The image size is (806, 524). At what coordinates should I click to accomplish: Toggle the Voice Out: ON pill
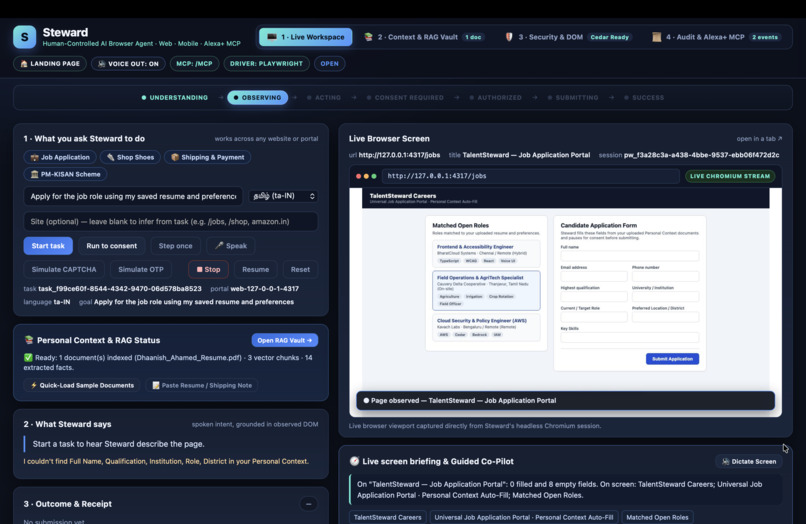click(128, 64)
